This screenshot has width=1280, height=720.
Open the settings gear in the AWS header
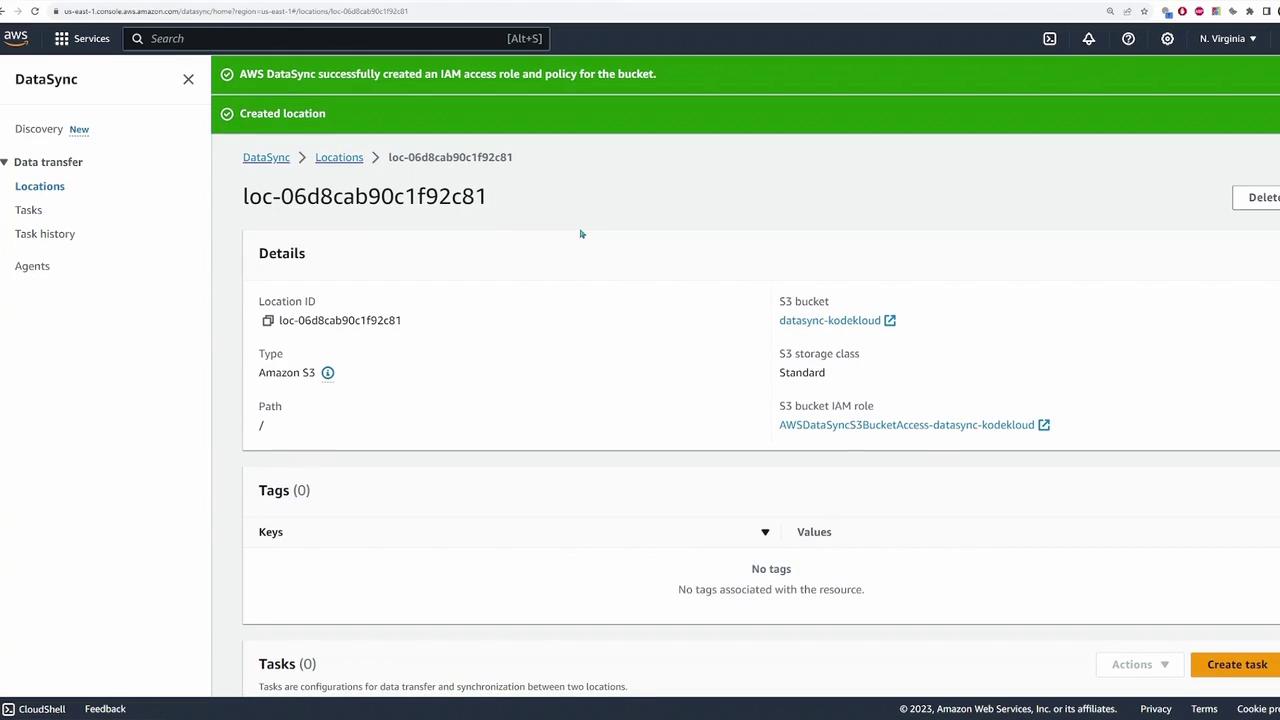[x=1167, y=38]
